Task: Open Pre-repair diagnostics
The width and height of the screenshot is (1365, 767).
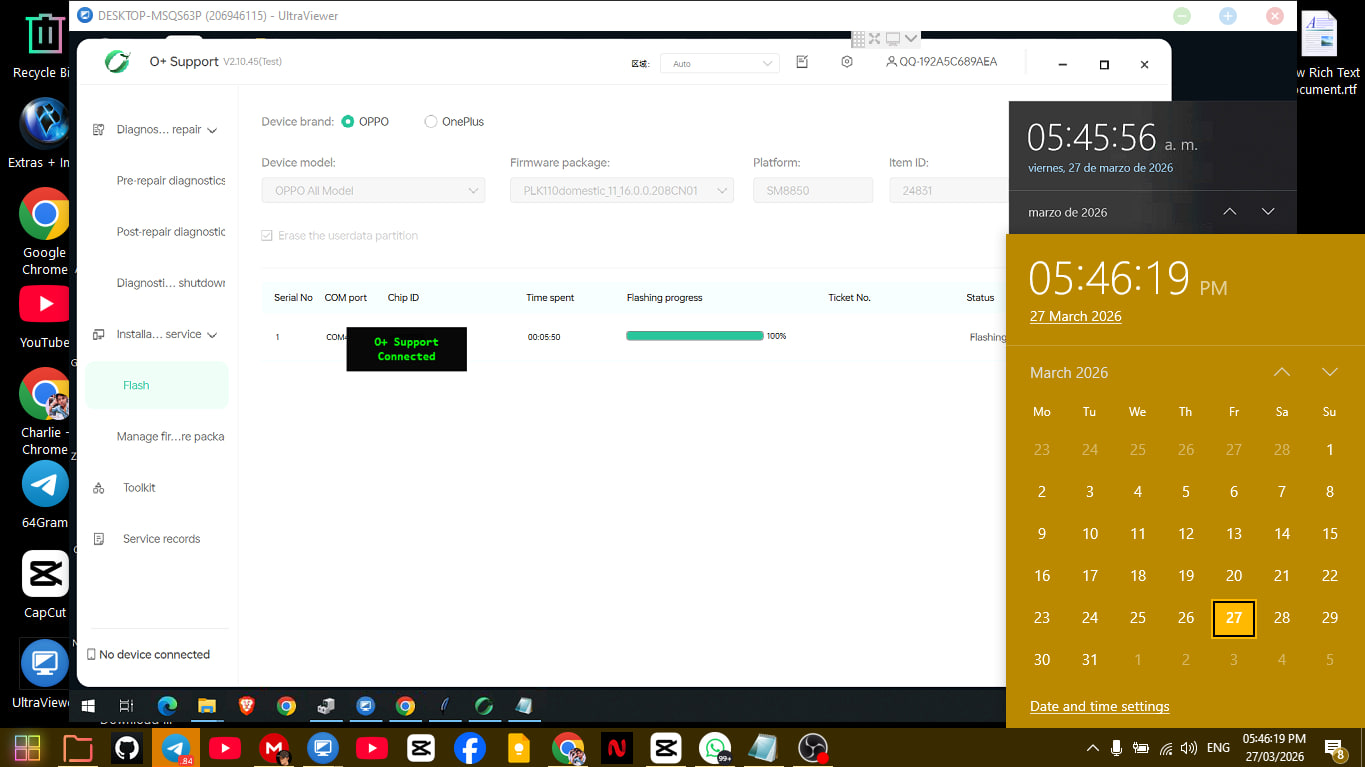Action: (x=171, y=181)
